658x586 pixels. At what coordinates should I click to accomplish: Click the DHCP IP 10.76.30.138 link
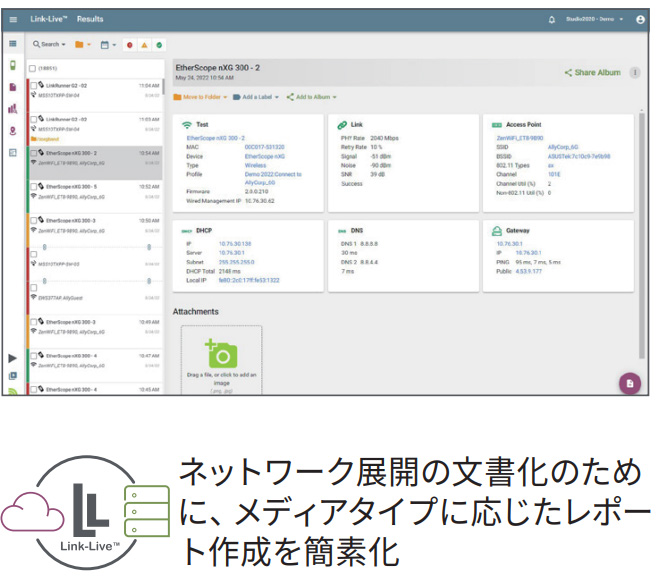point(235,244)
